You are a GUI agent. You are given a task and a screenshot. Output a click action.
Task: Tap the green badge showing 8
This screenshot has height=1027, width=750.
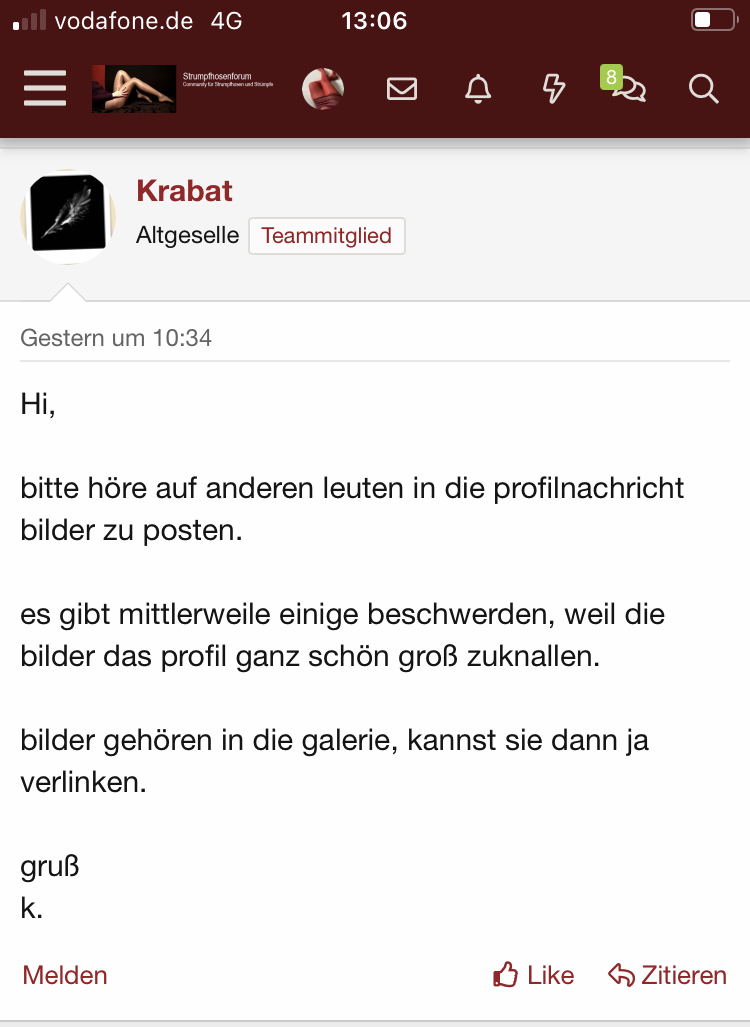pos(610,77)
